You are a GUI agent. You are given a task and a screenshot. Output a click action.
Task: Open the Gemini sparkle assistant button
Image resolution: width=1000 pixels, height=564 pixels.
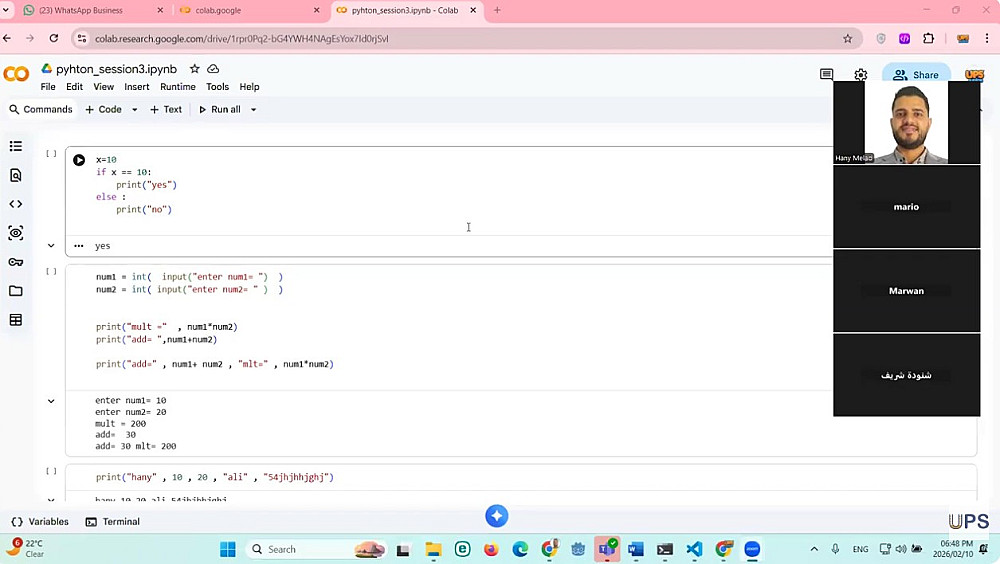[x=497, y=516]
